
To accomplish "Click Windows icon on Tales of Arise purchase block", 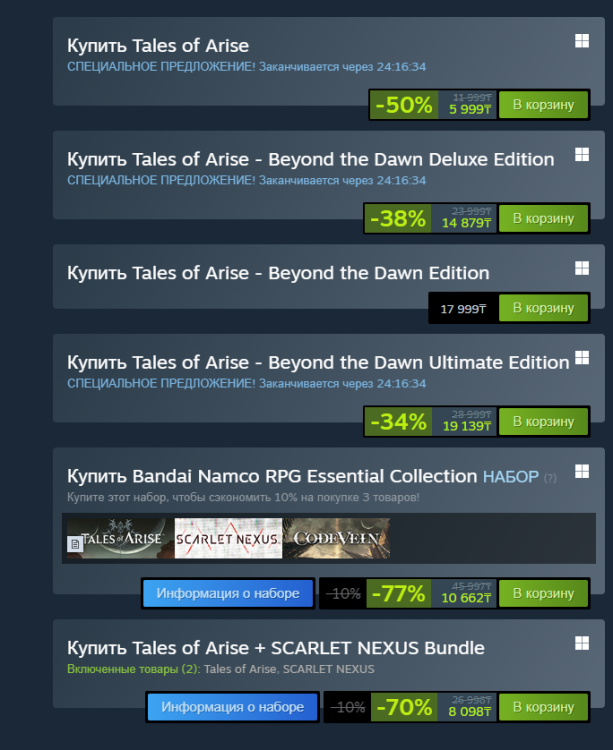I will [581, 40].
